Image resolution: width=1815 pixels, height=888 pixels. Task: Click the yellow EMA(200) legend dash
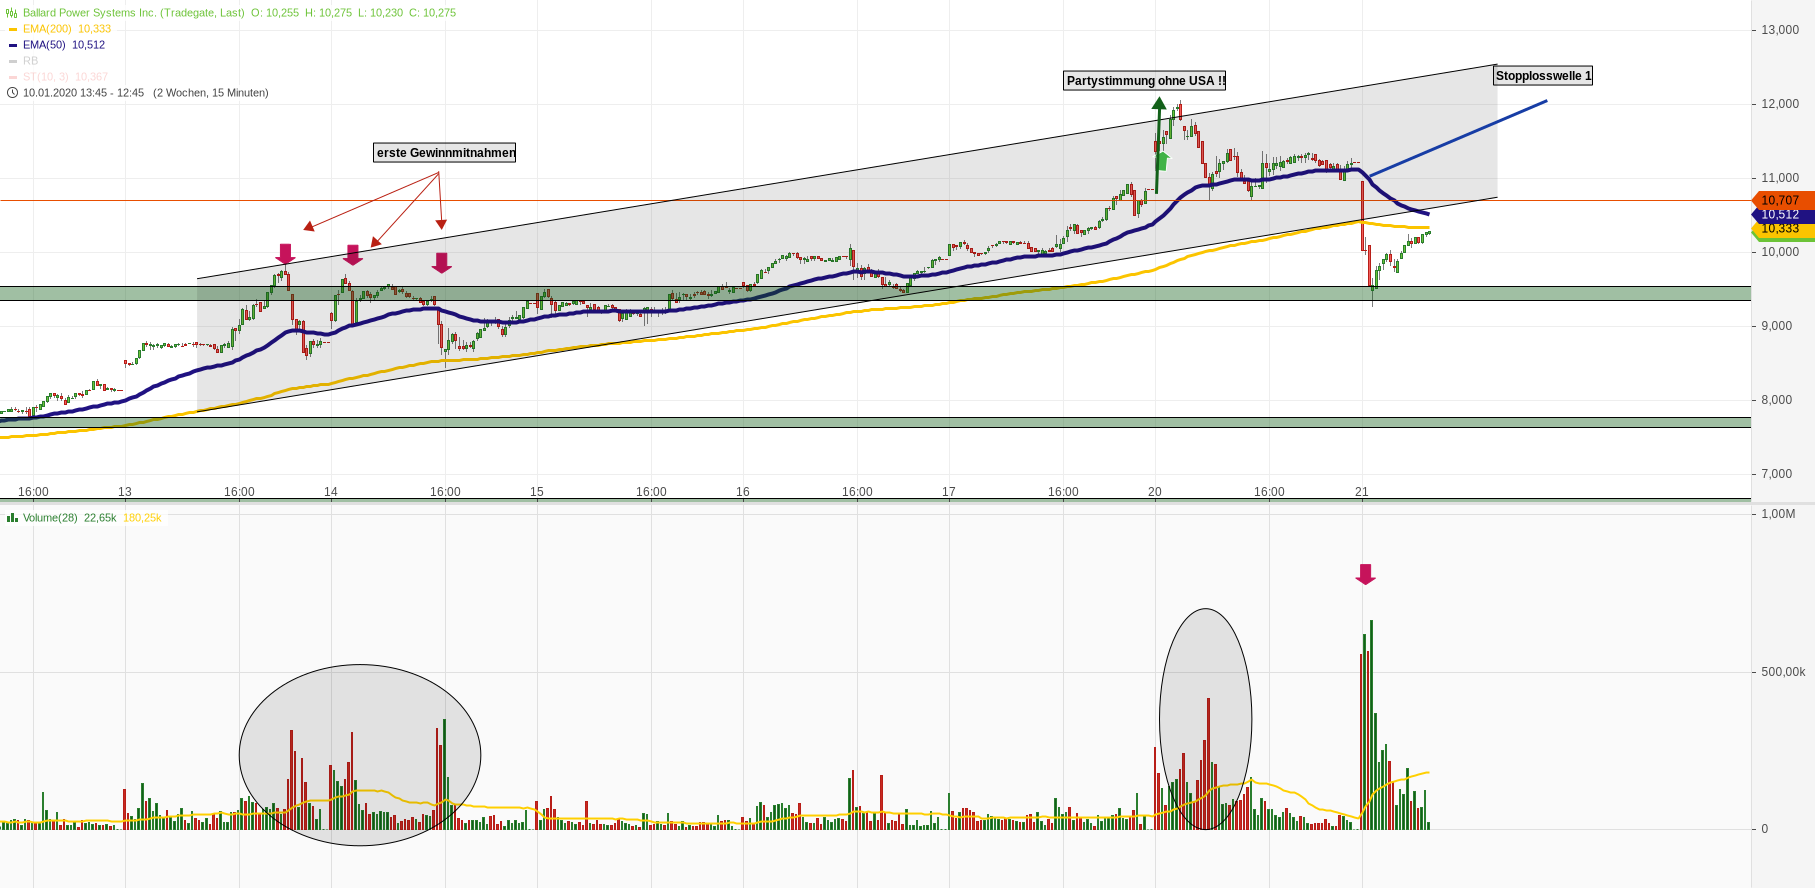13,29
